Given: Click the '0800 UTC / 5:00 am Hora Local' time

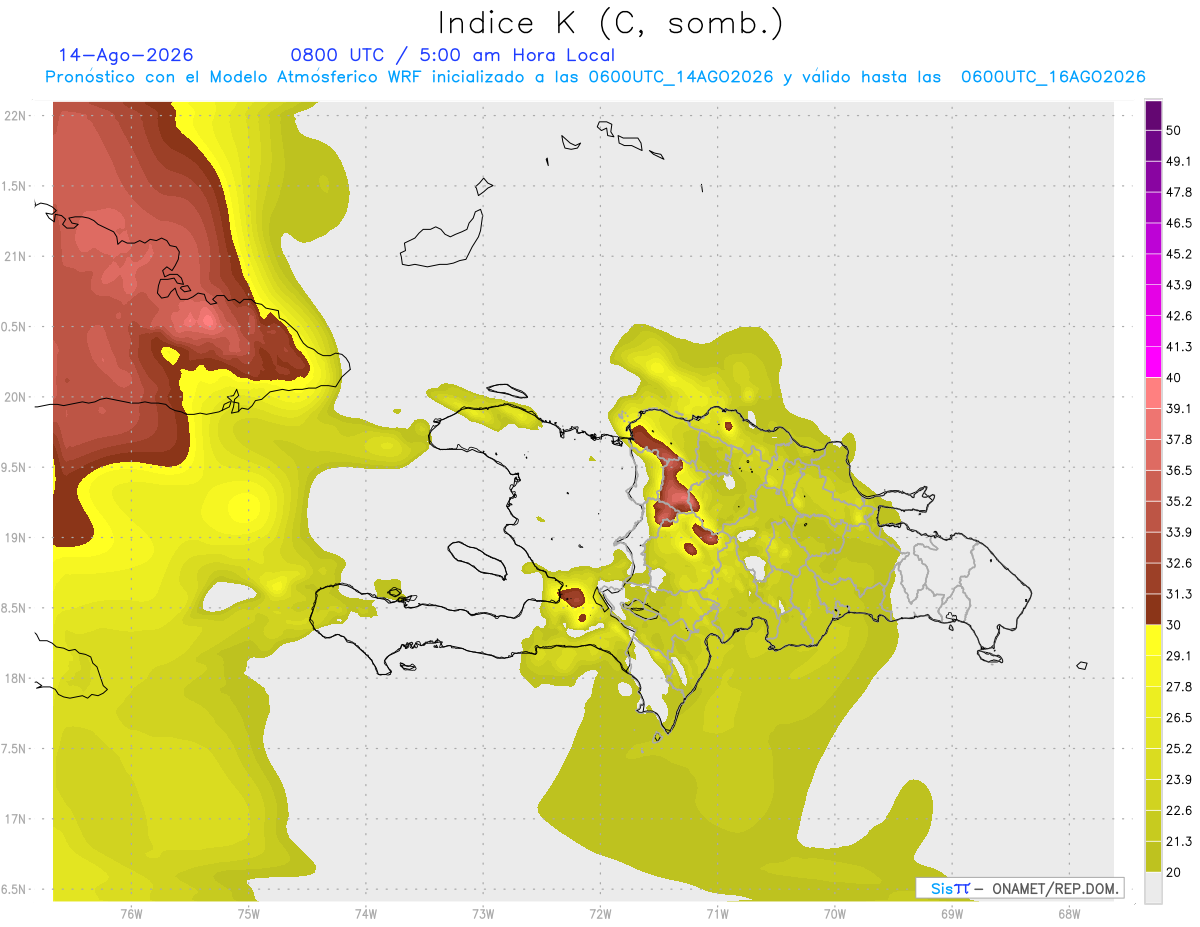Looking at the screenshot, I should click(452, 55).
